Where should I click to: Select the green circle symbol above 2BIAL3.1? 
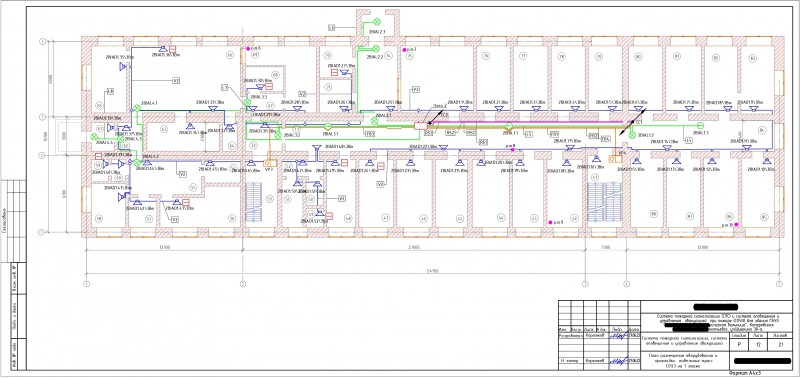click(328, 126)
